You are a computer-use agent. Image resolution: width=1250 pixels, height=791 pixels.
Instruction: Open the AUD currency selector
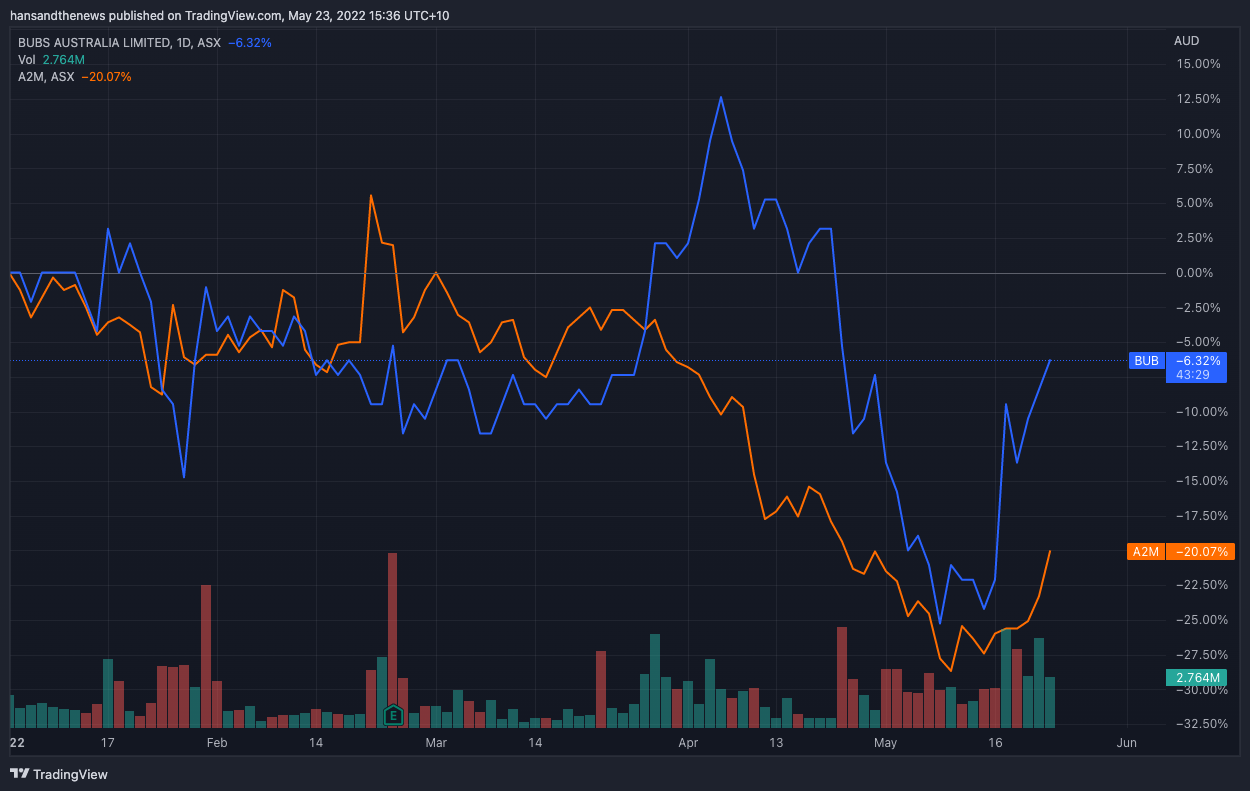pyautogui.click(x=1186, y=41)
